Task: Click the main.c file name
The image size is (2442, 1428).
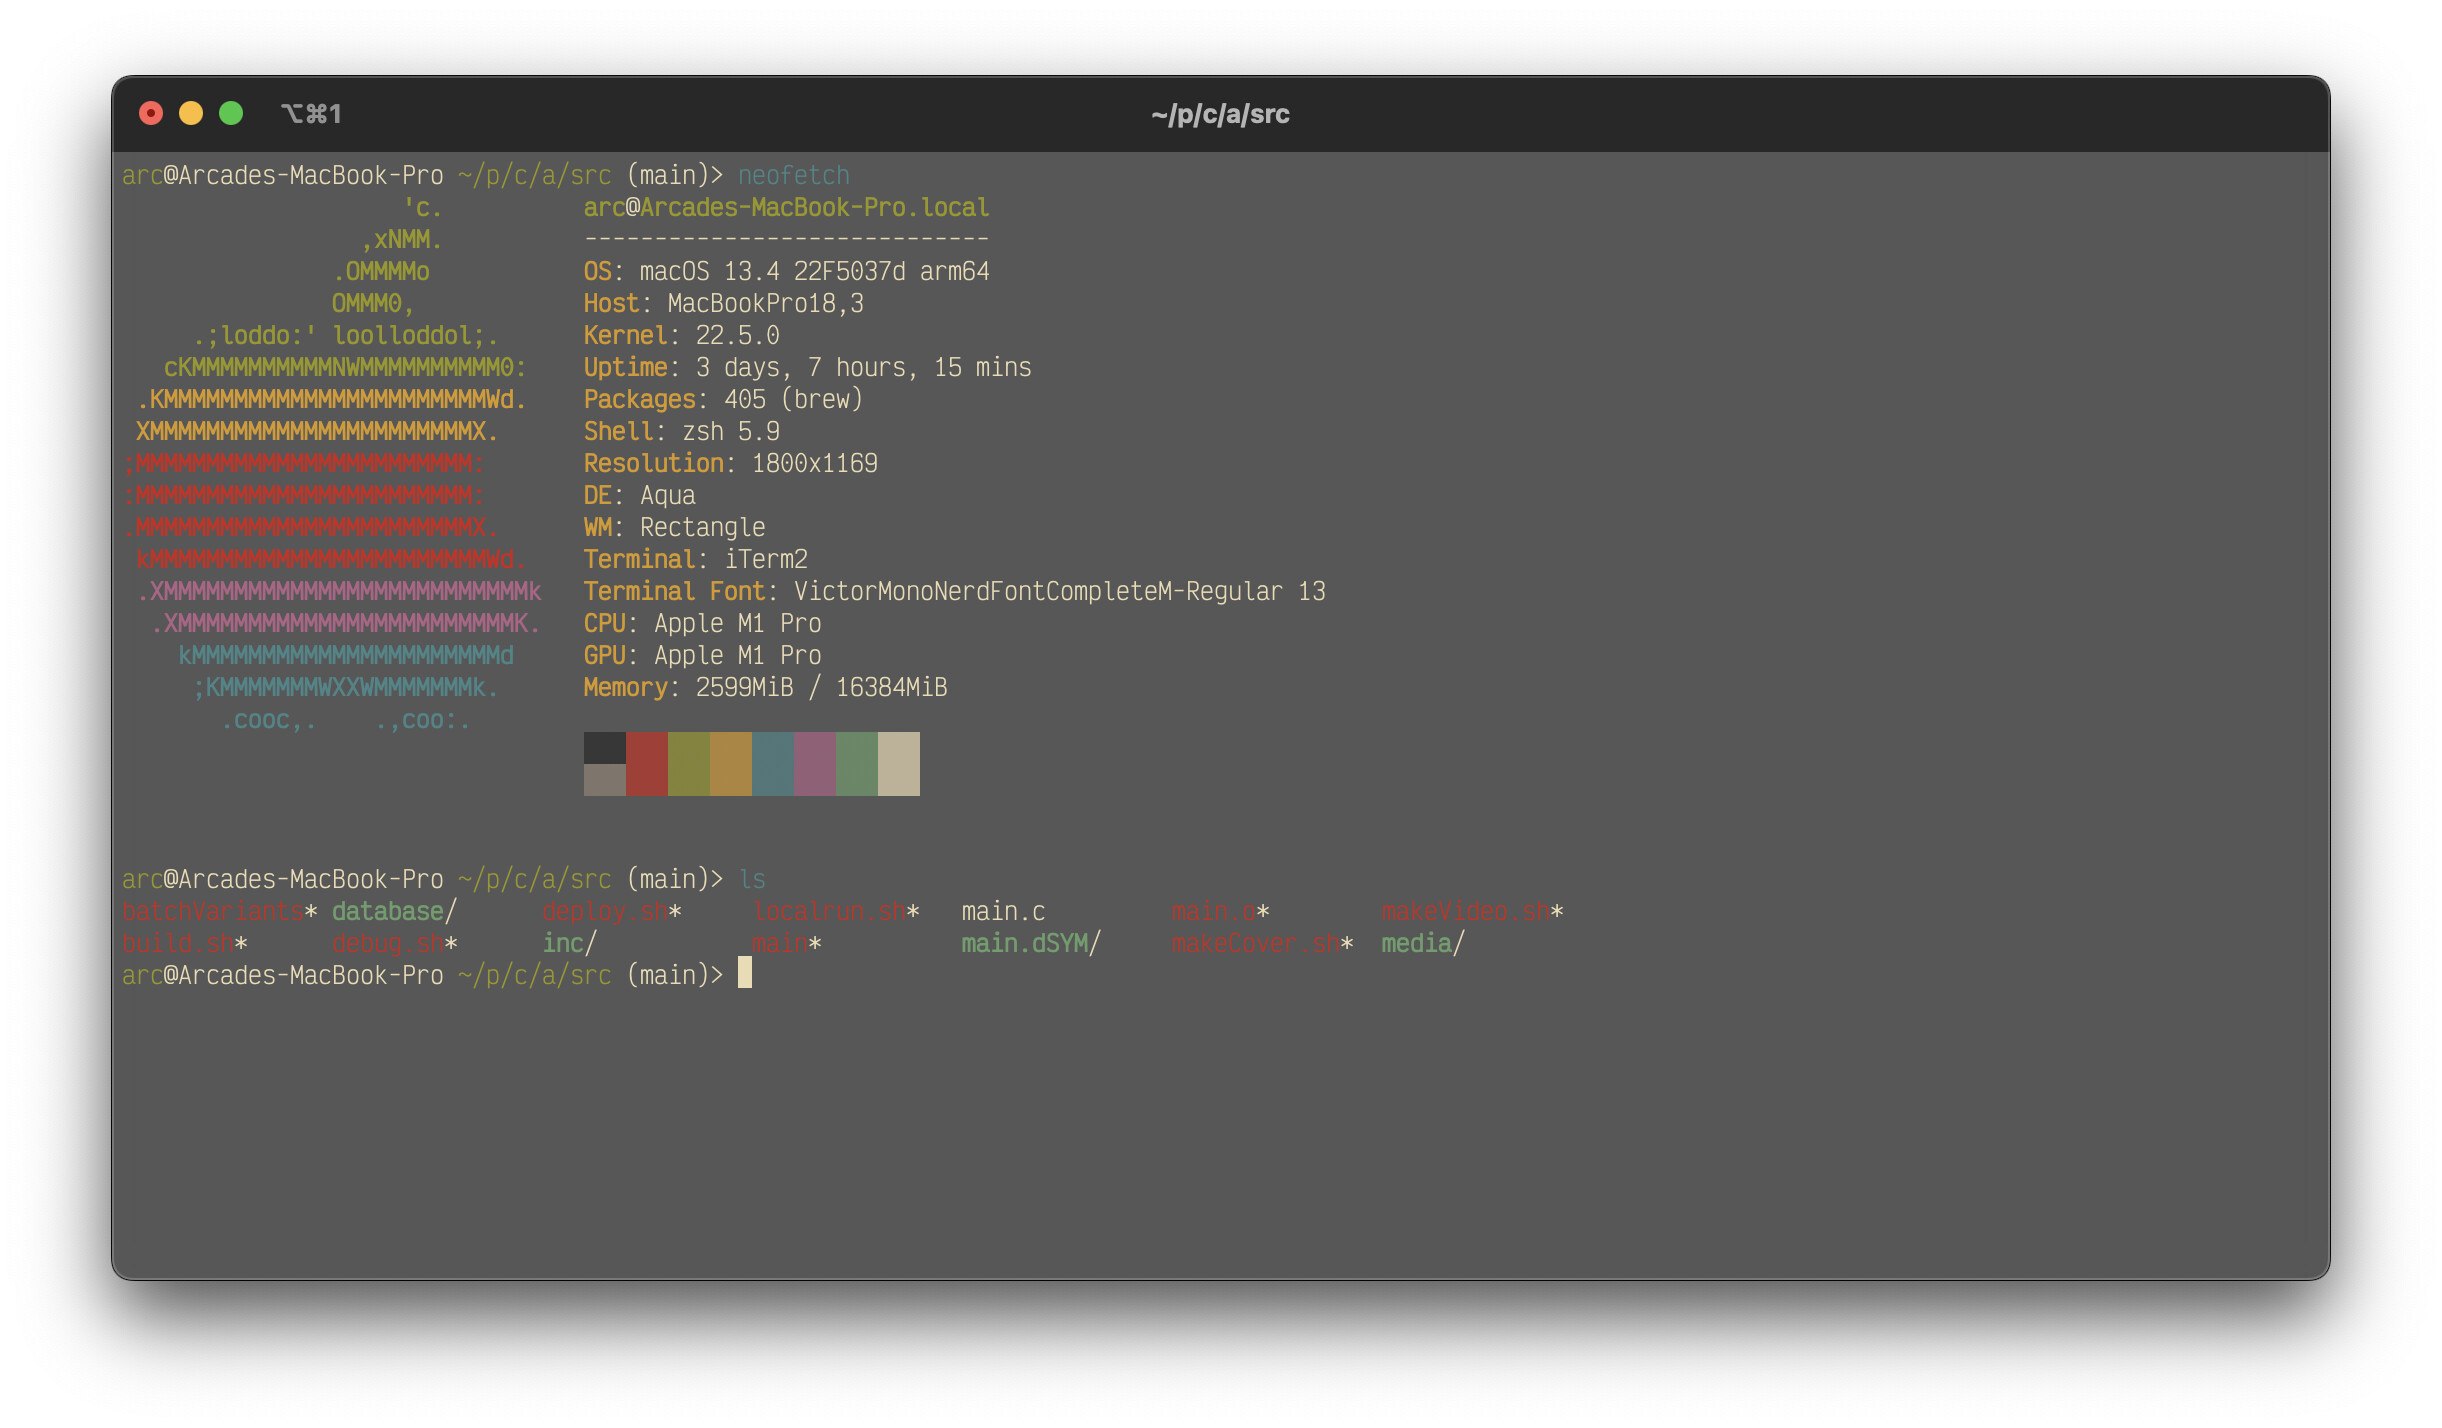Action: click(1003, 911)
